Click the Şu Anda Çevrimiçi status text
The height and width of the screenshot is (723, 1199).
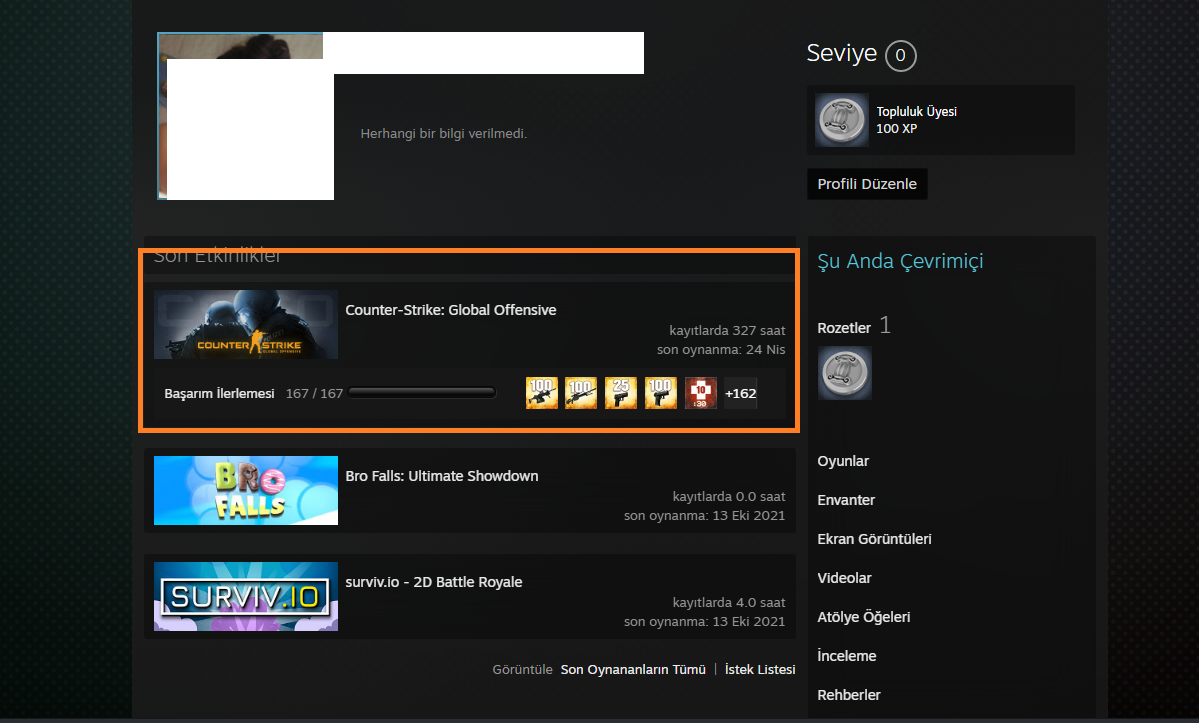900,261
